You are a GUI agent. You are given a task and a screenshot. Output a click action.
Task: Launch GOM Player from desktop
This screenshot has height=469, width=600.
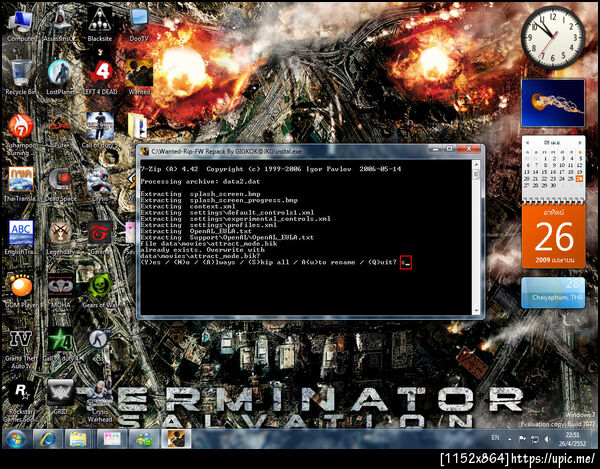(x=21, y=290)
